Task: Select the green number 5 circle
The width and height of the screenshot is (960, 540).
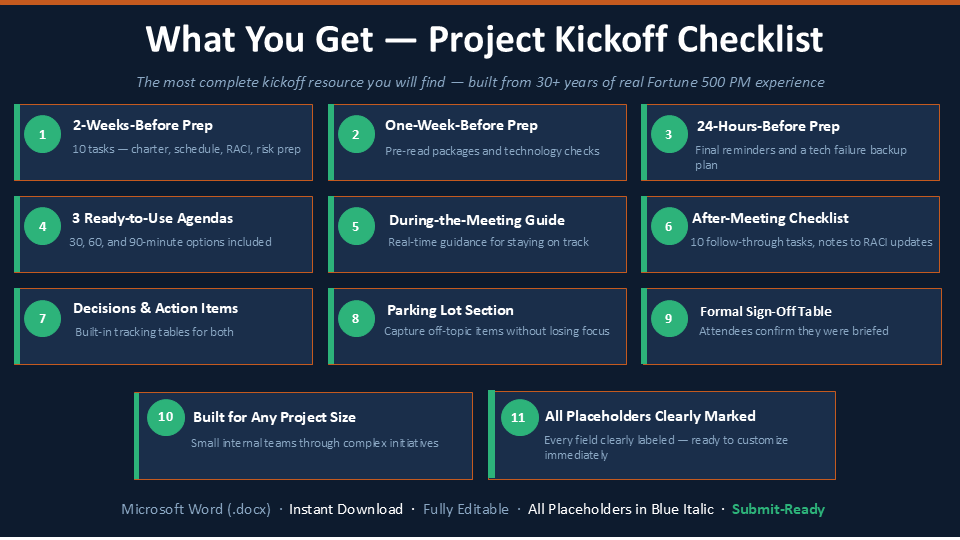Action: (x=356, y=227)
